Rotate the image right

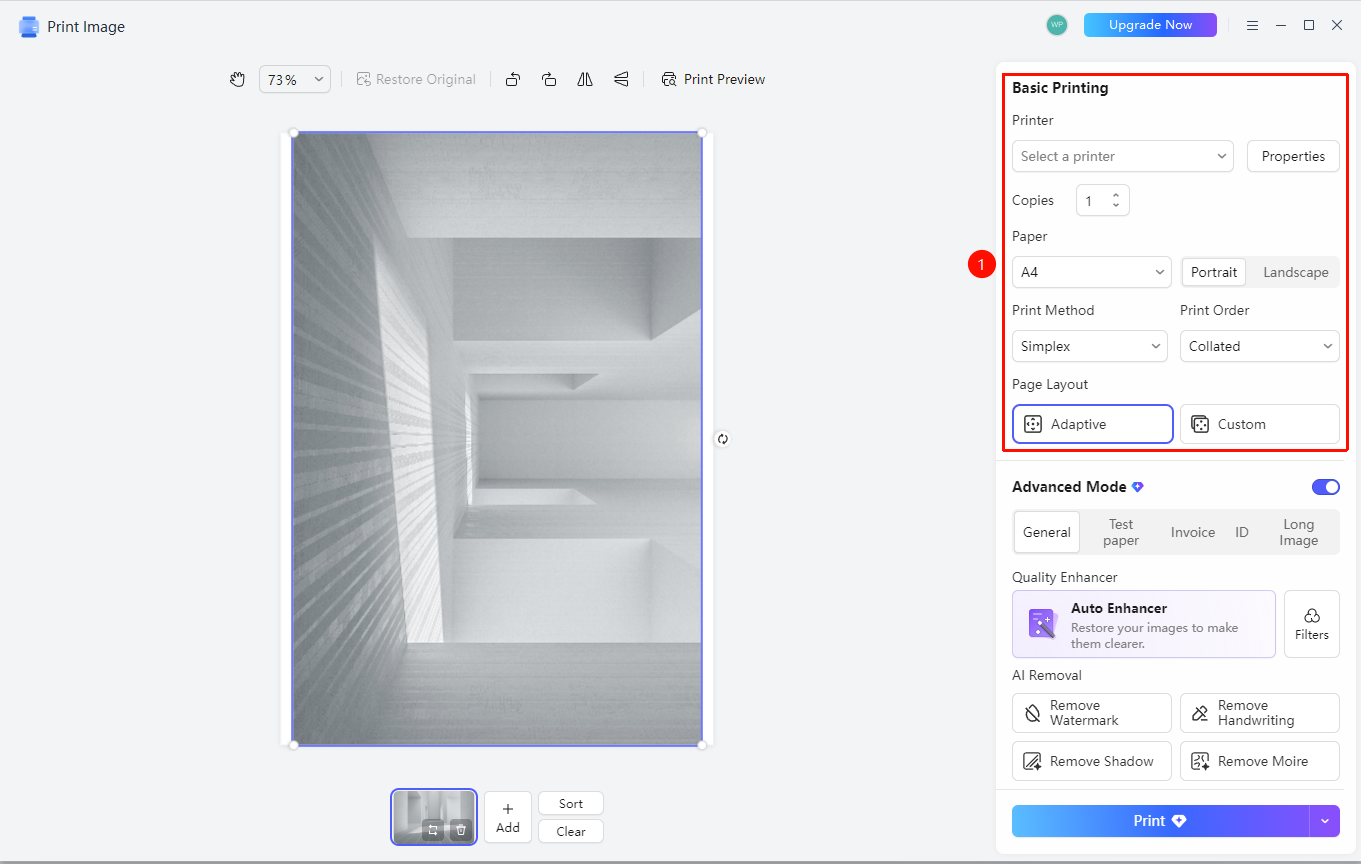[x=549, y=79]
